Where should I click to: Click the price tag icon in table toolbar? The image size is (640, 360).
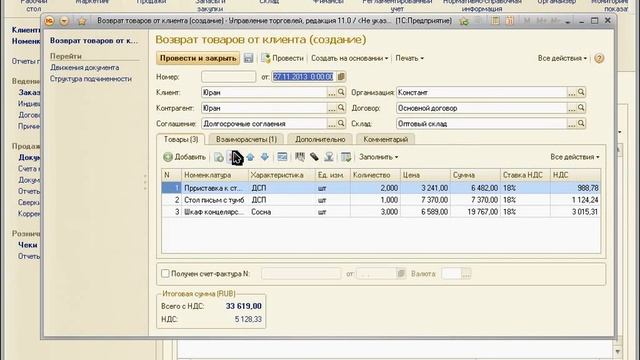pos(314,157)
